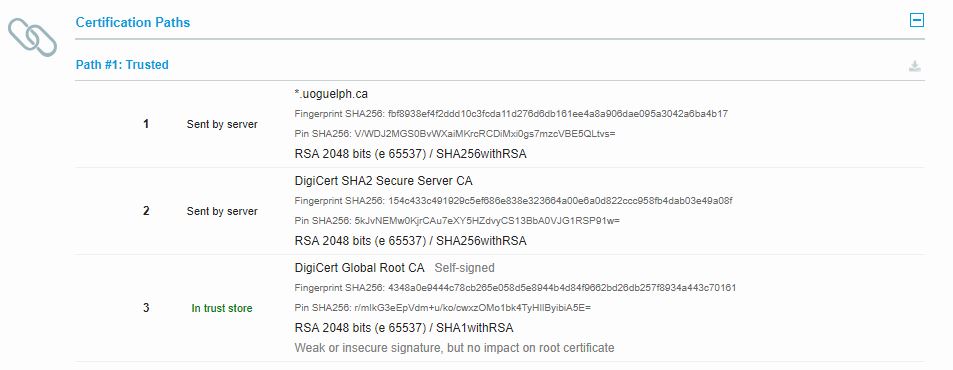953x370 pixels.
Task: Collapse the Certification Paths section
Action: [917, 21]
